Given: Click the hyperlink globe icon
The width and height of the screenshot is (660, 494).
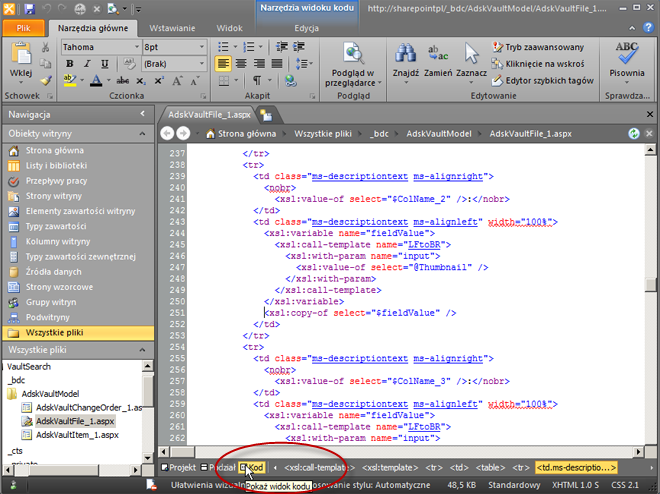Looking at the screenshot, I should point(290,80).
